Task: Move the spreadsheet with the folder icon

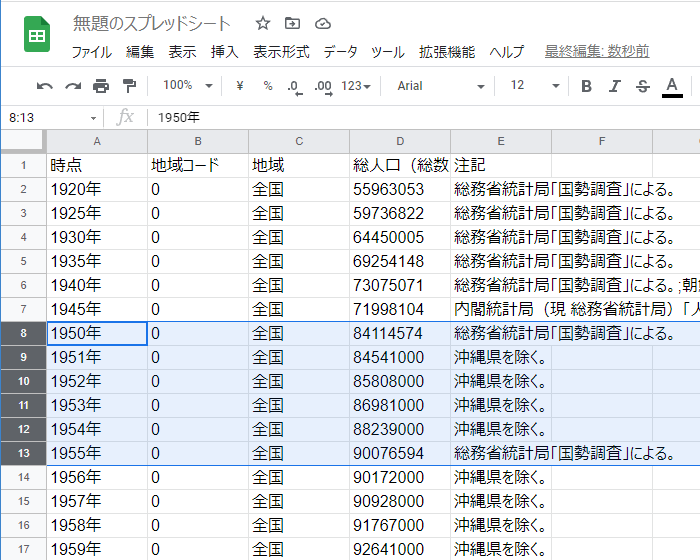Action: (x=292, y=23)
